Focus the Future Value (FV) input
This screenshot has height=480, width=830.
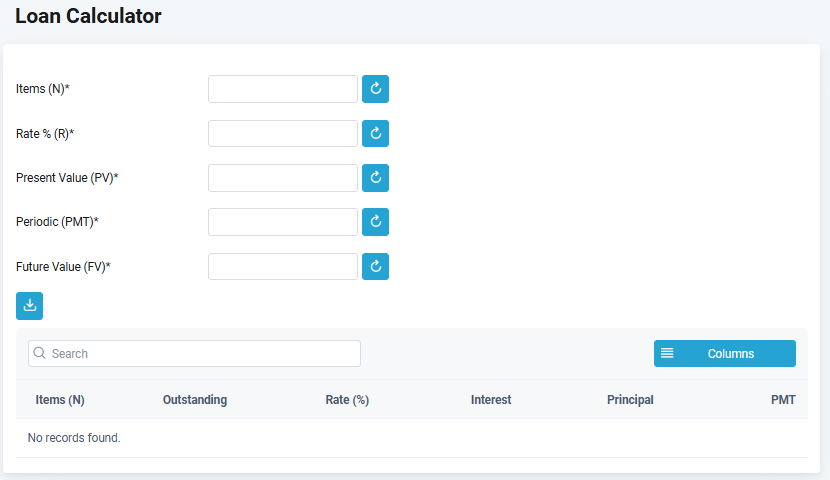[283, 266]
